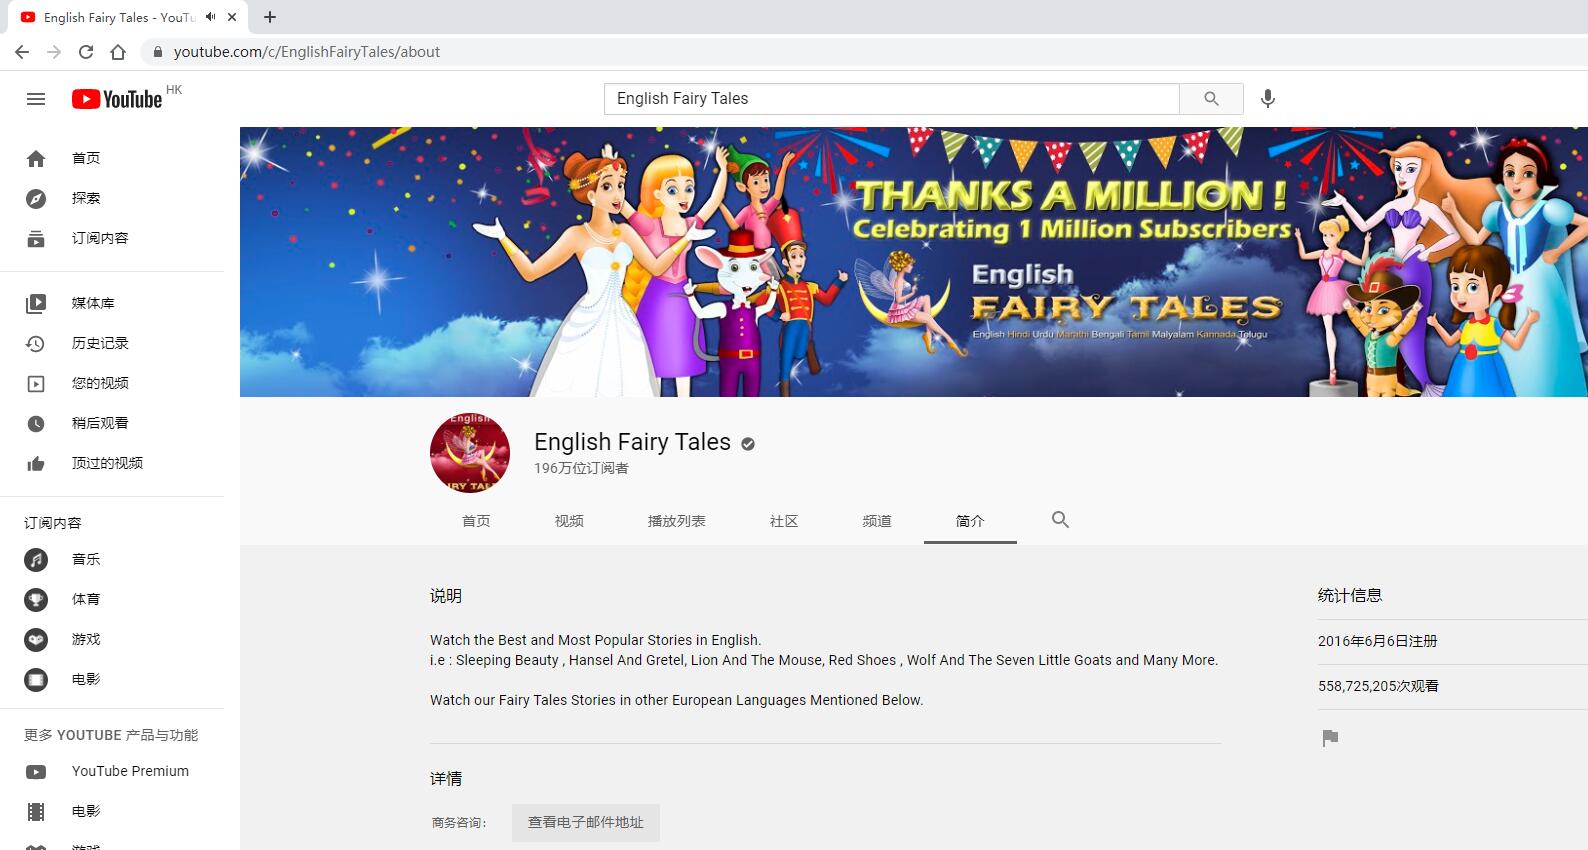Screen dimensions: 1588x850
Task: Switch to the 视频 tab
Action: pos(569,521)
